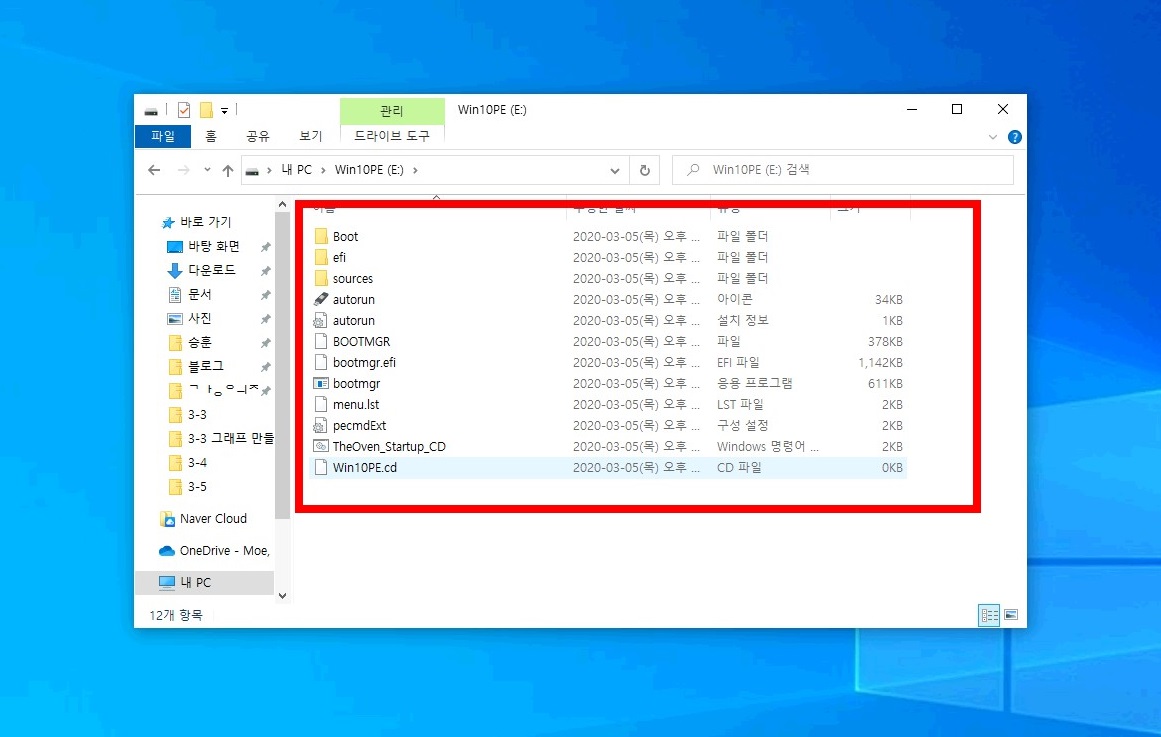Switch to details view icon in status bar
The image size is (1161, 737).
(989, 616)
